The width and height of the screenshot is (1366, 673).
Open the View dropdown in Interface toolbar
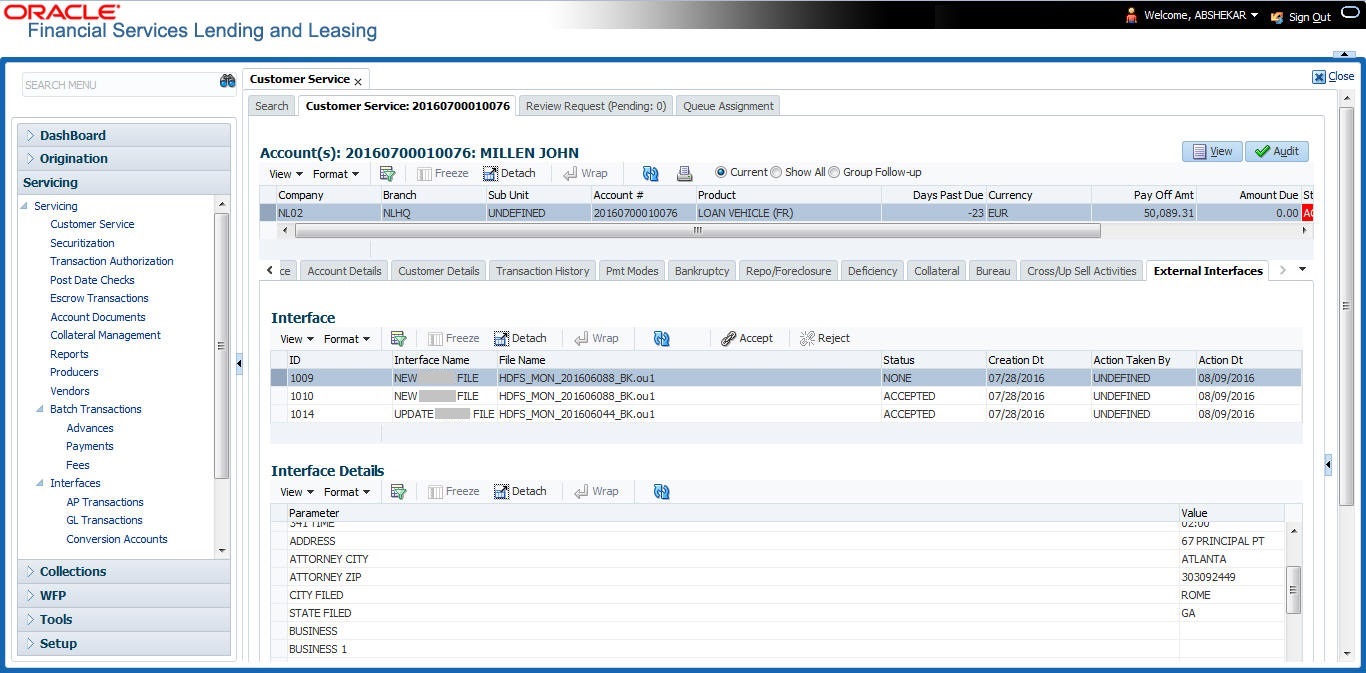[x=296, y=339]
